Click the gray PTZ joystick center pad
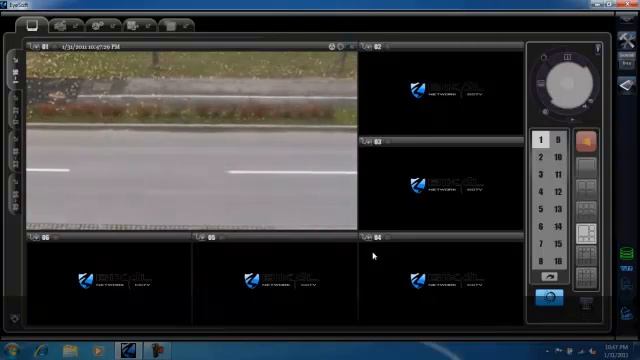640x360 pixels. tap(569, 84)
